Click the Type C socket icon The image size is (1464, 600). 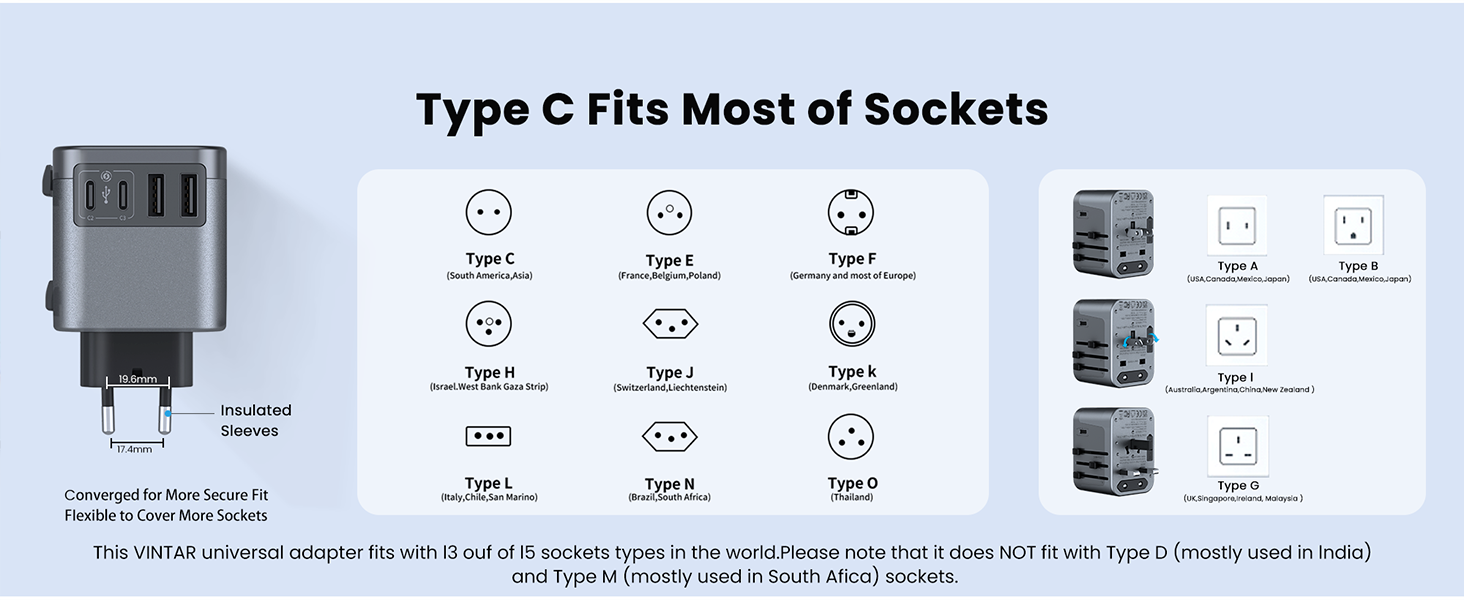coord(489,213)
